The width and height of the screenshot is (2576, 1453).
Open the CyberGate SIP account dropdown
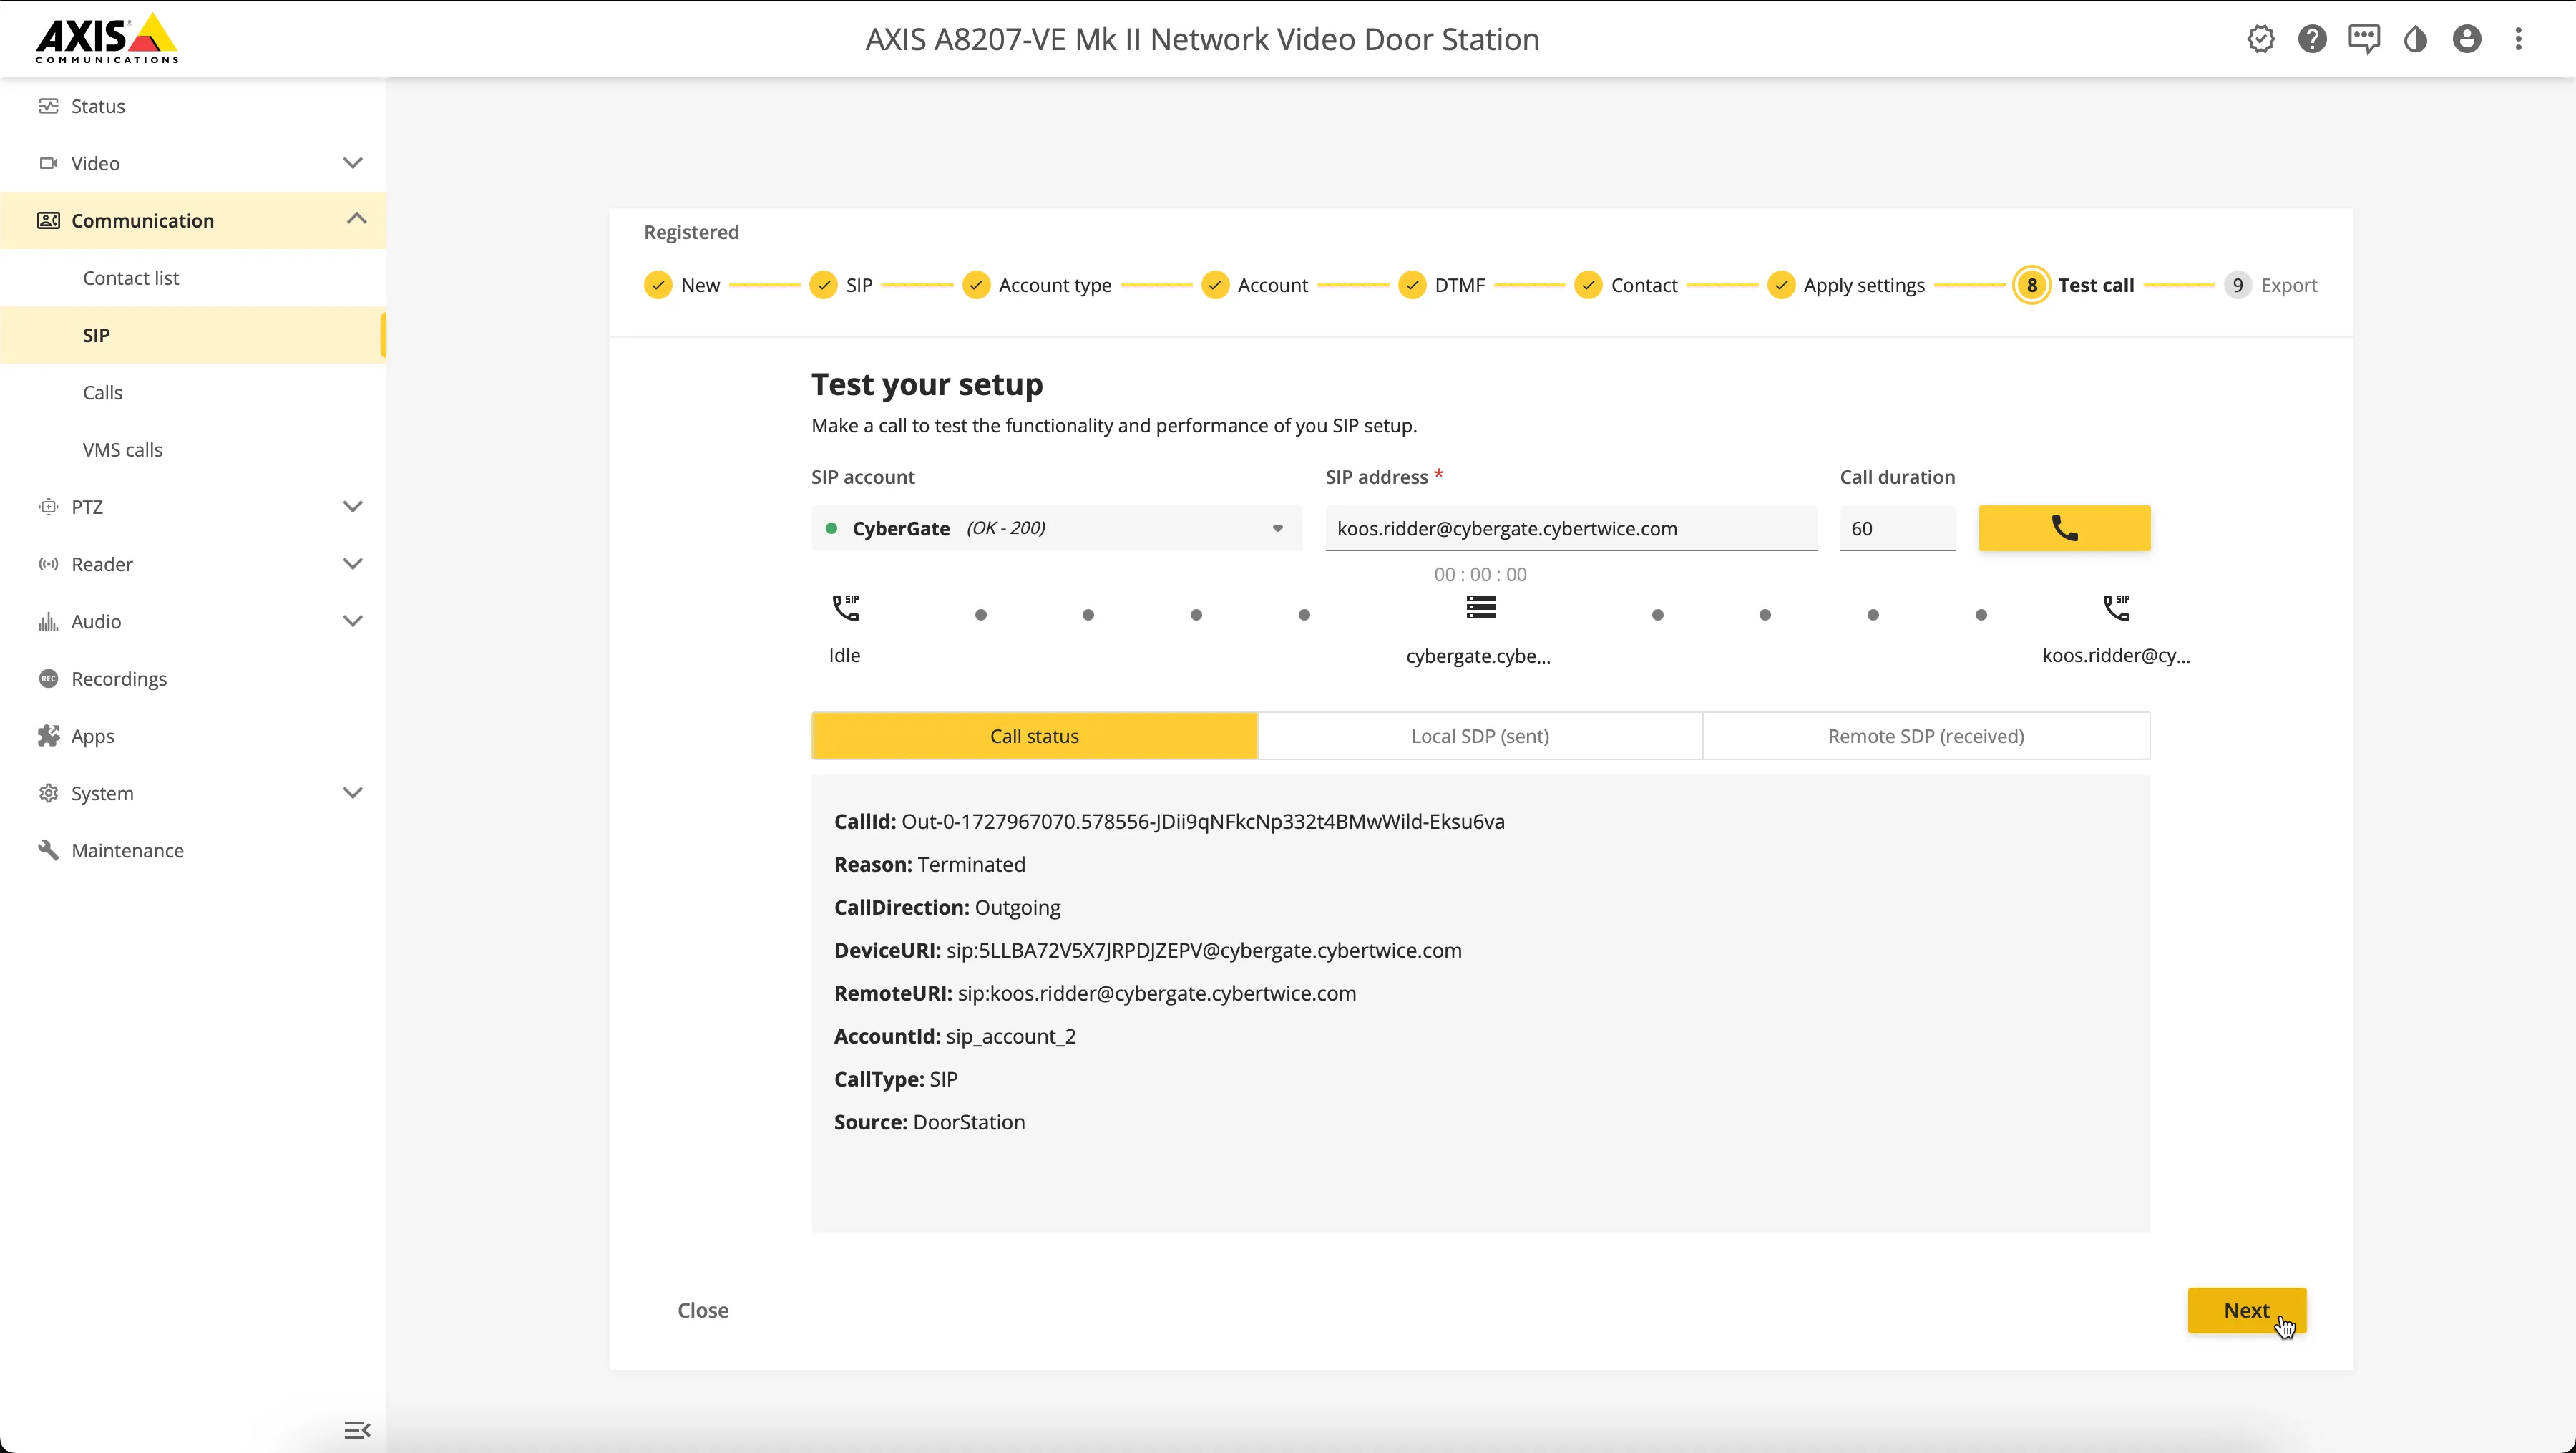[x=1056, y=528]
